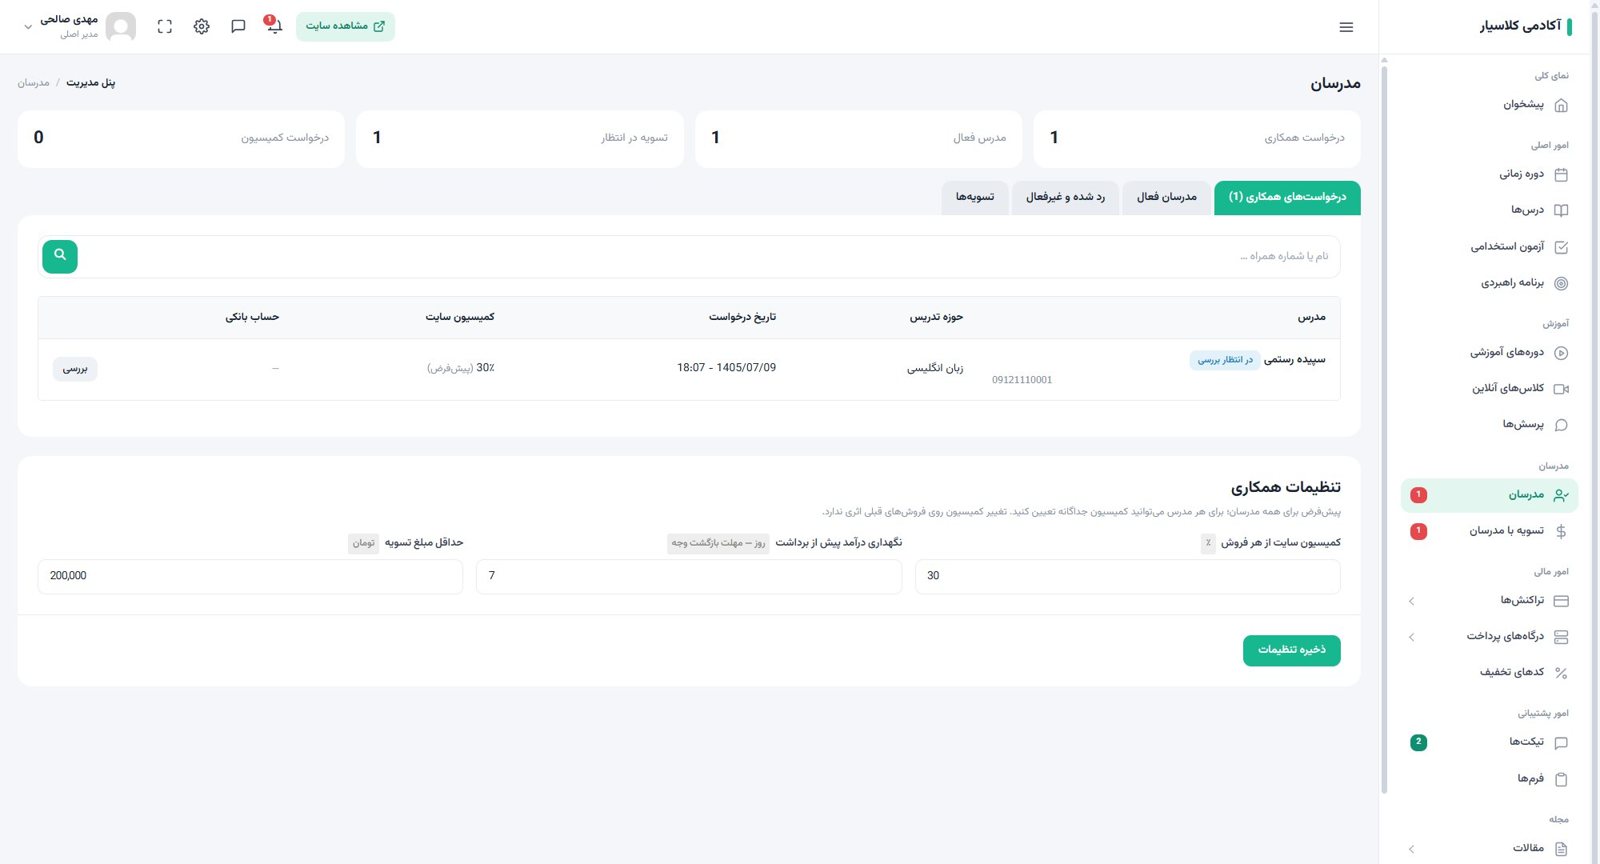
Task: Click the تسویه در انتظار stat card
Action: point(520,139)
